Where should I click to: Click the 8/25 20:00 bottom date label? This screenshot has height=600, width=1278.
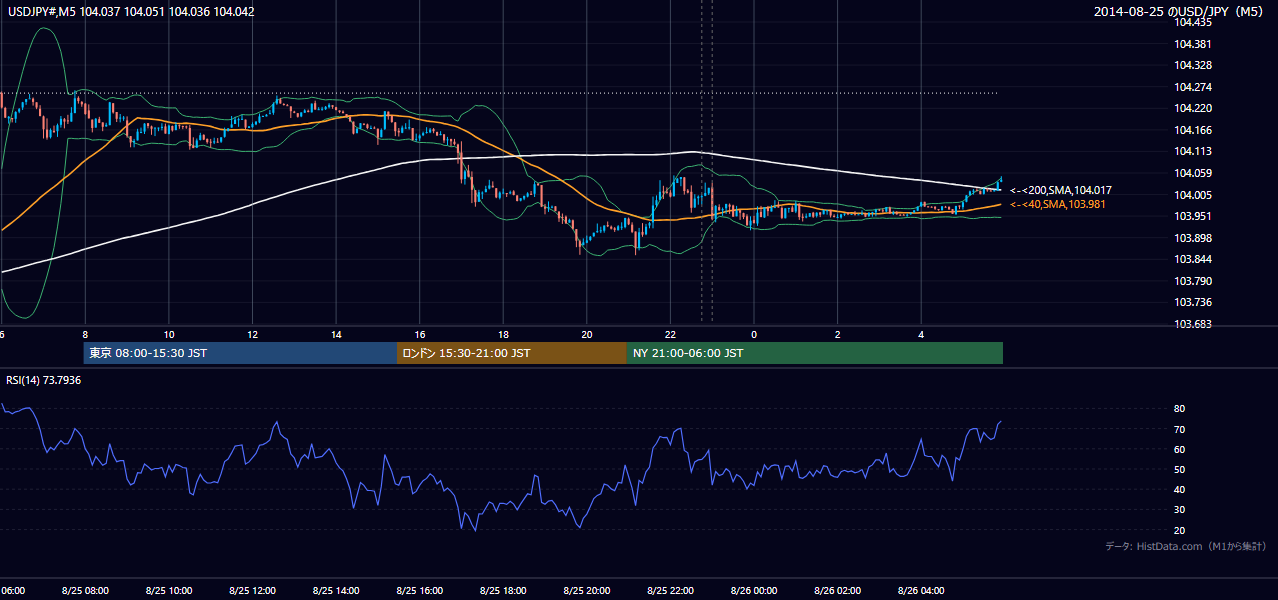pos(587,591)
